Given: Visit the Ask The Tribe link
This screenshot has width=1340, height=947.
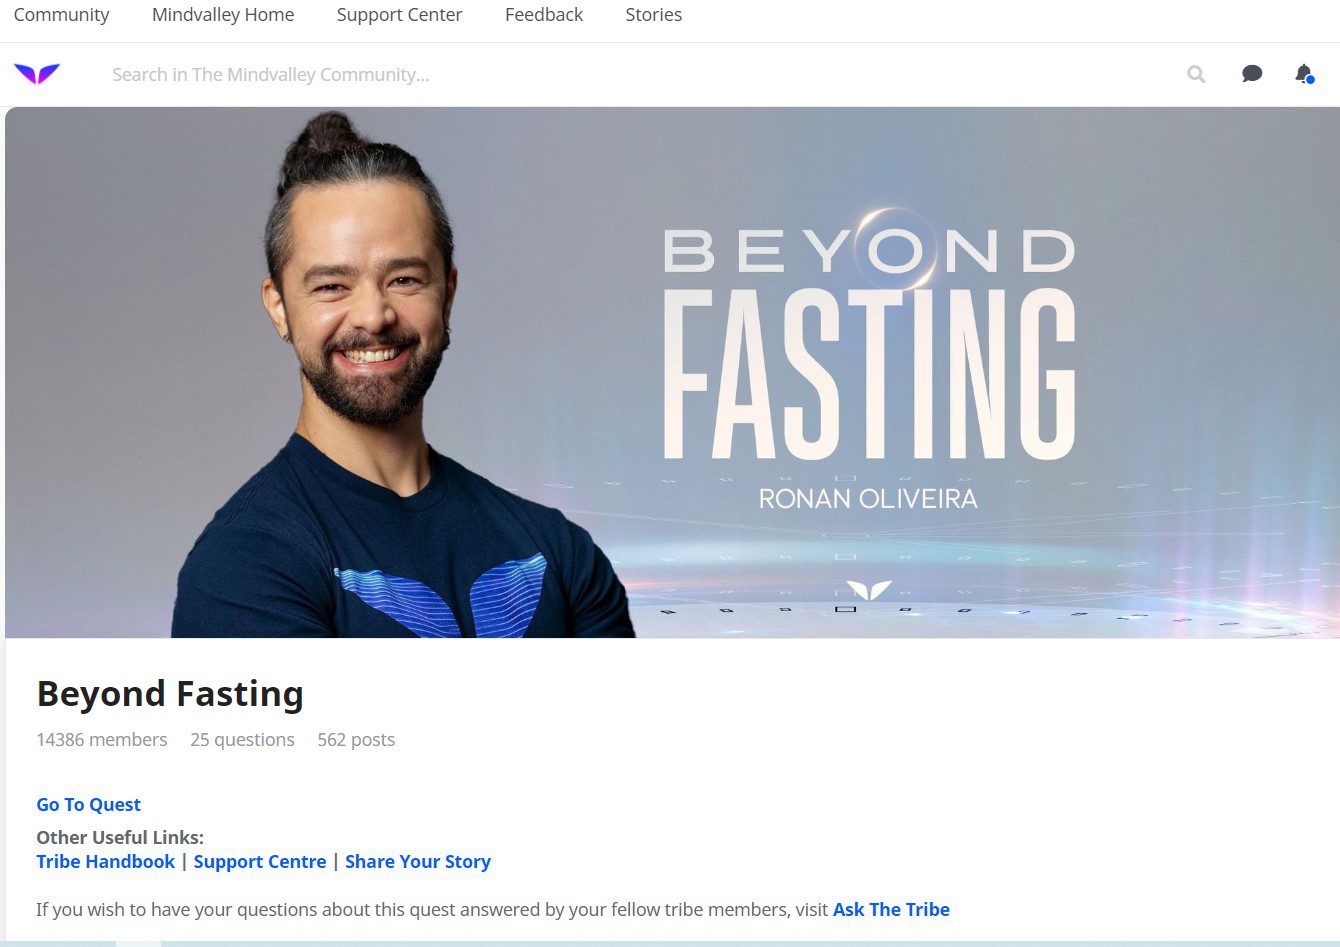Looking at the screenshot, I should [x=891, y=910].
